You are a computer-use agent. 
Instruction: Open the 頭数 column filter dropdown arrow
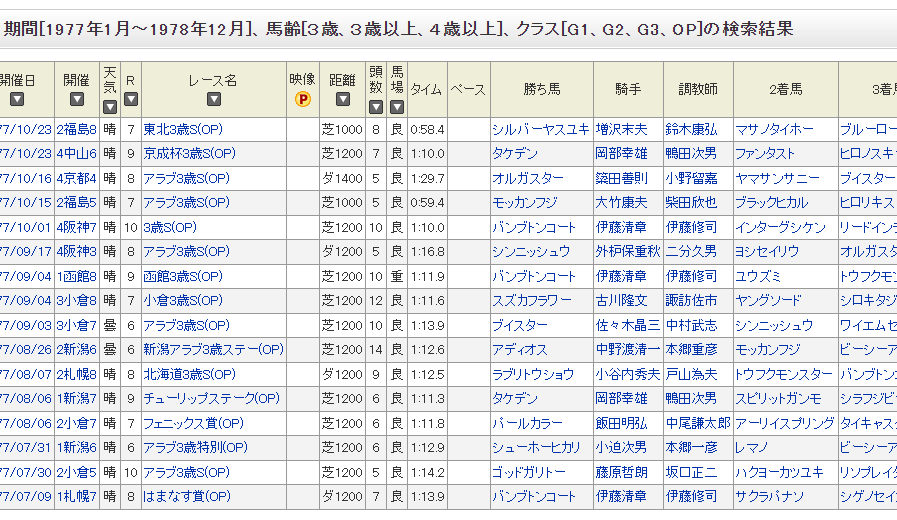pos(375,107)
